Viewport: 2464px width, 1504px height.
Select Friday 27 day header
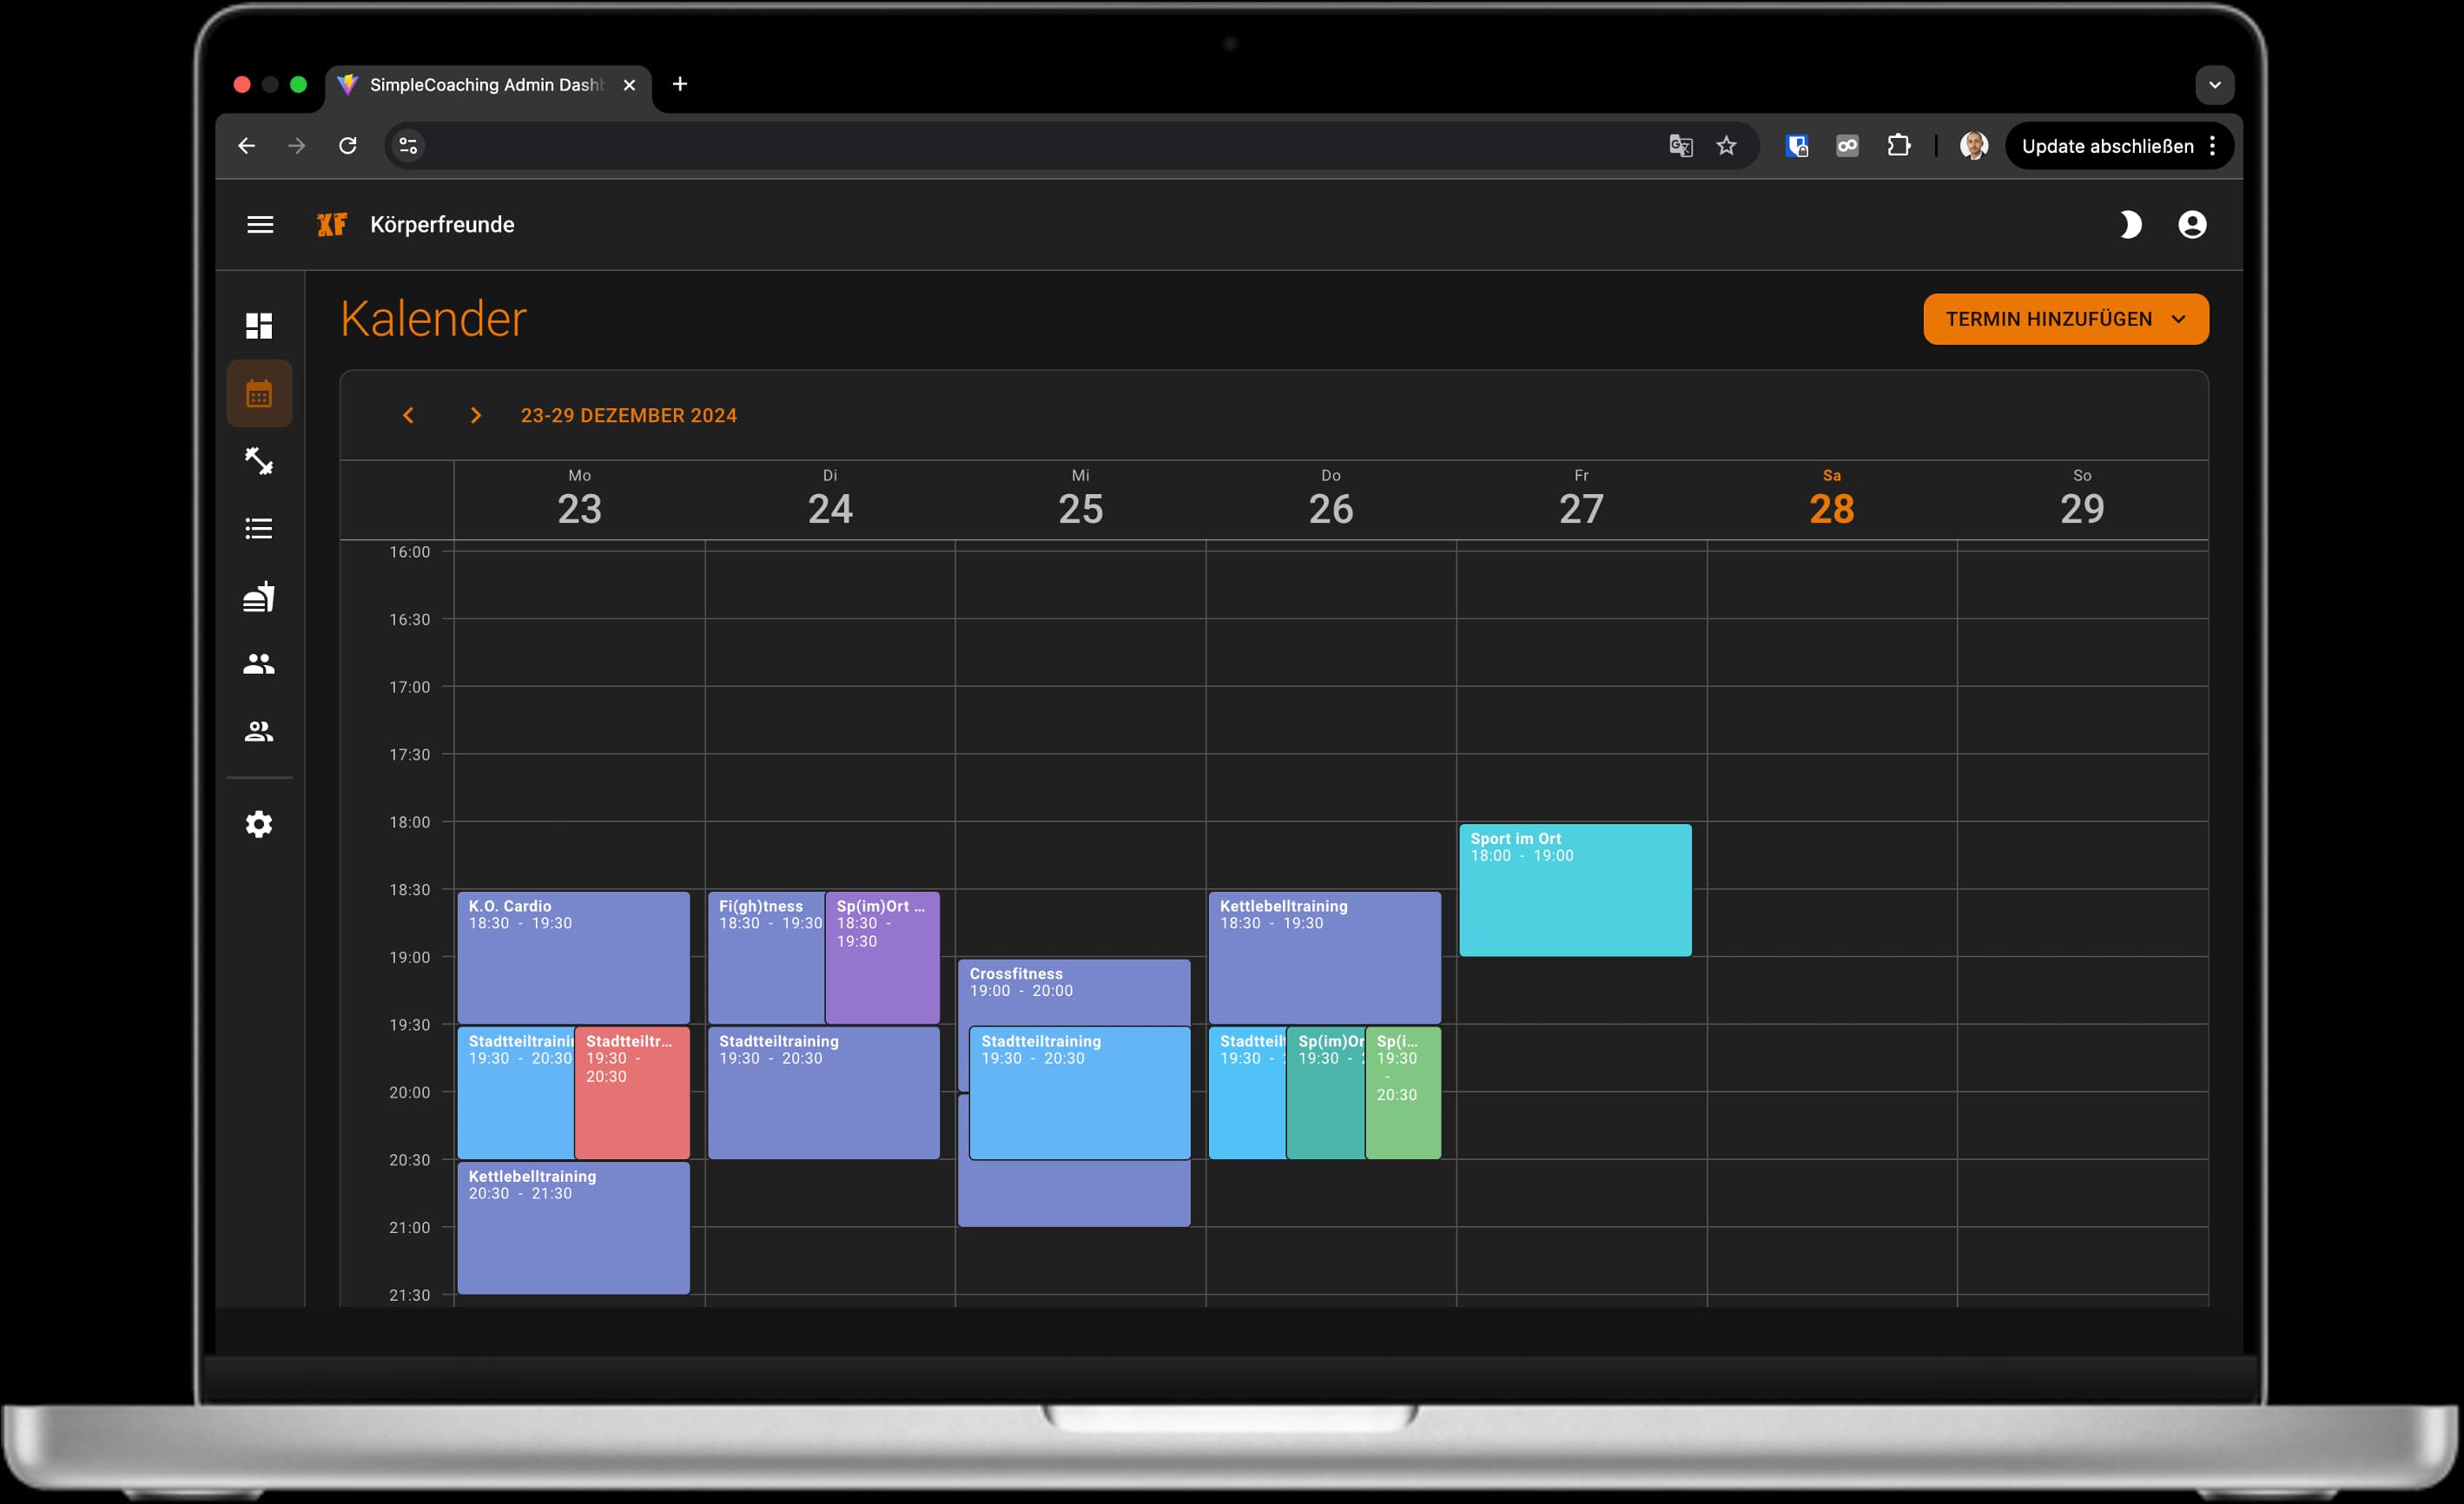pyautogui.click(x=1581, y=498)
